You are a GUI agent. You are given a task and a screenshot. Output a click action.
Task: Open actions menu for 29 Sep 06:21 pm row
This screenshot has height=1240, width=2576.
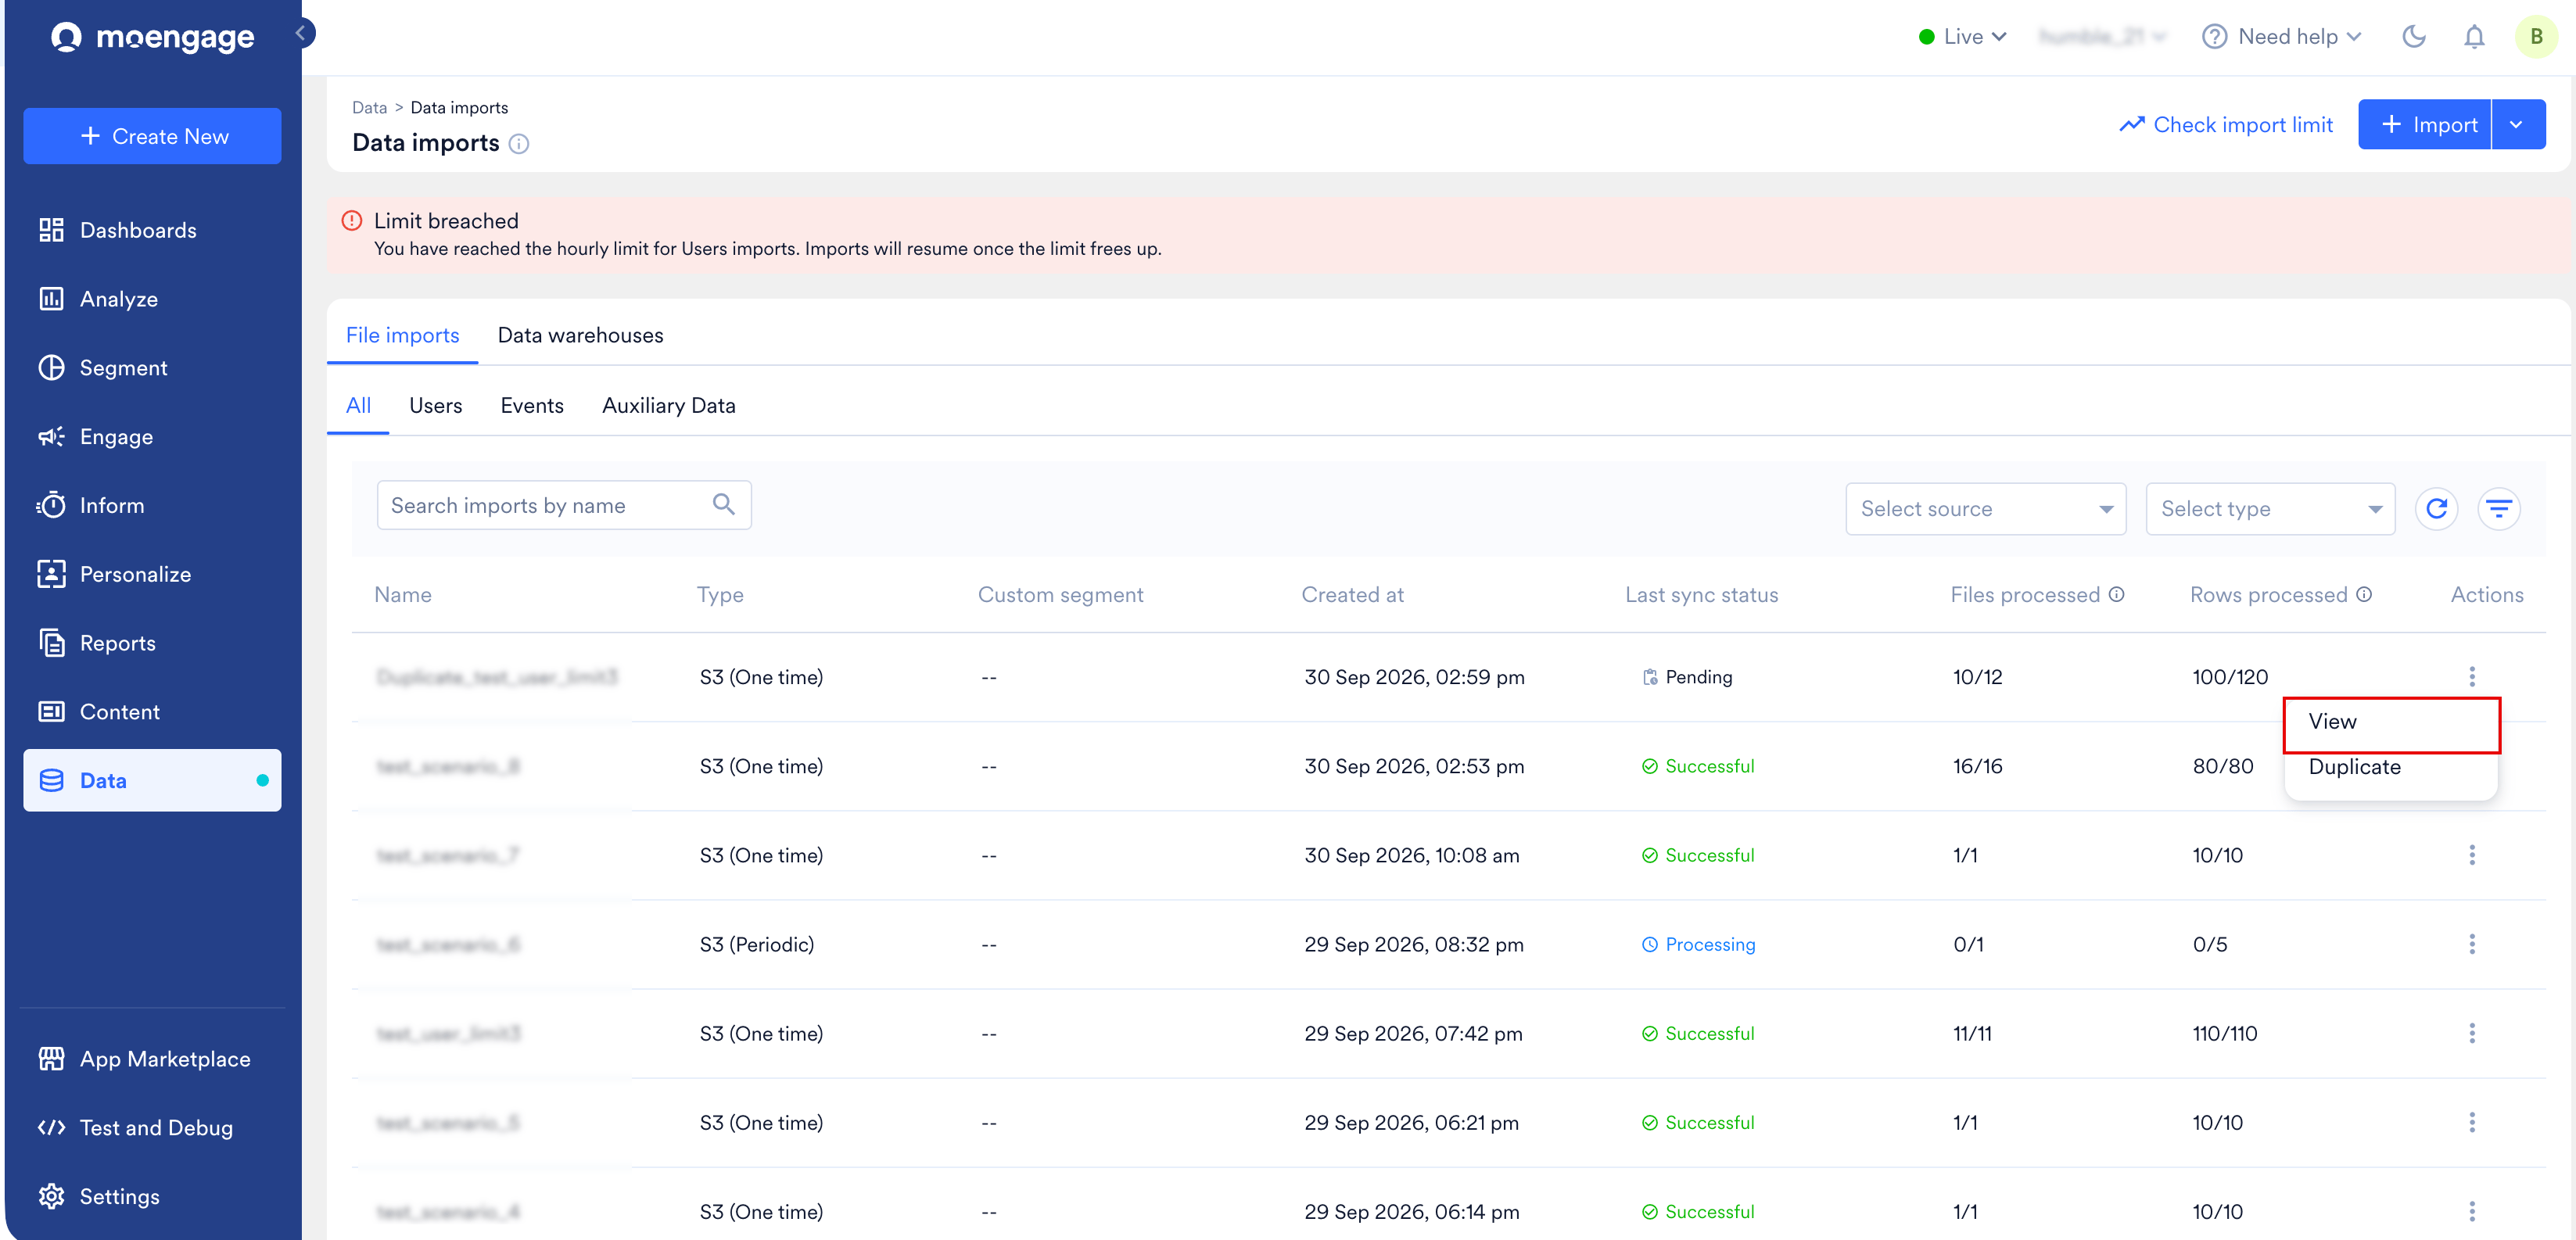2472,1122
